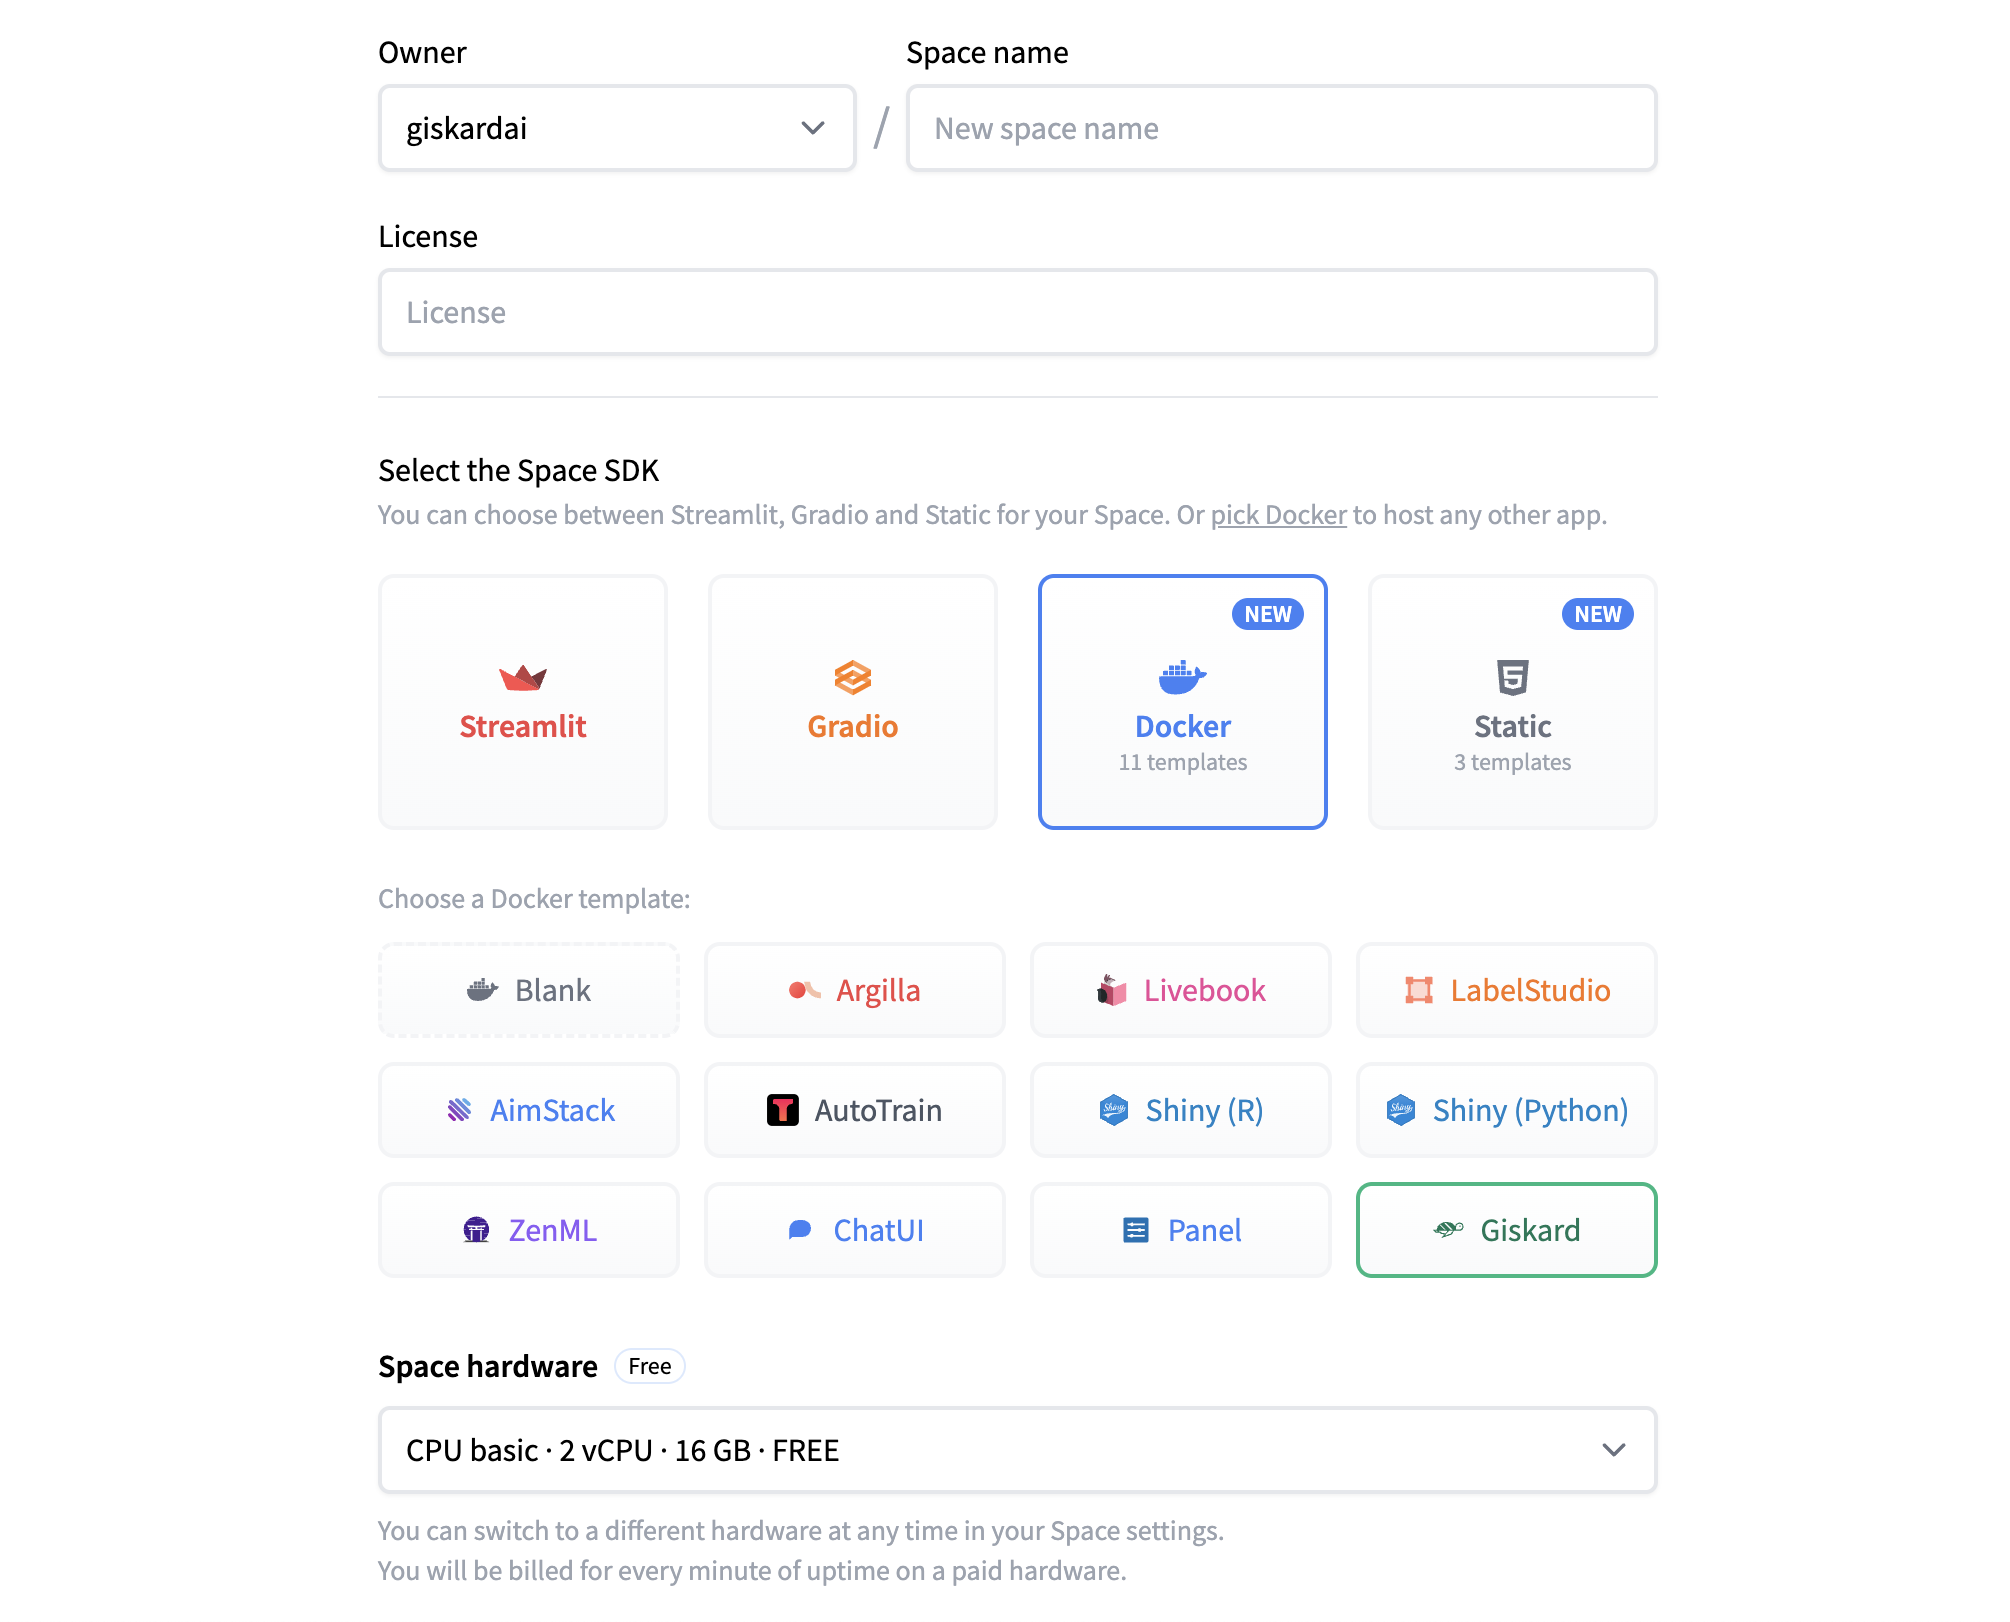The image size is (2010, 1622).
Task: Click the Argilla template logo icon
Action: (804, 990)
